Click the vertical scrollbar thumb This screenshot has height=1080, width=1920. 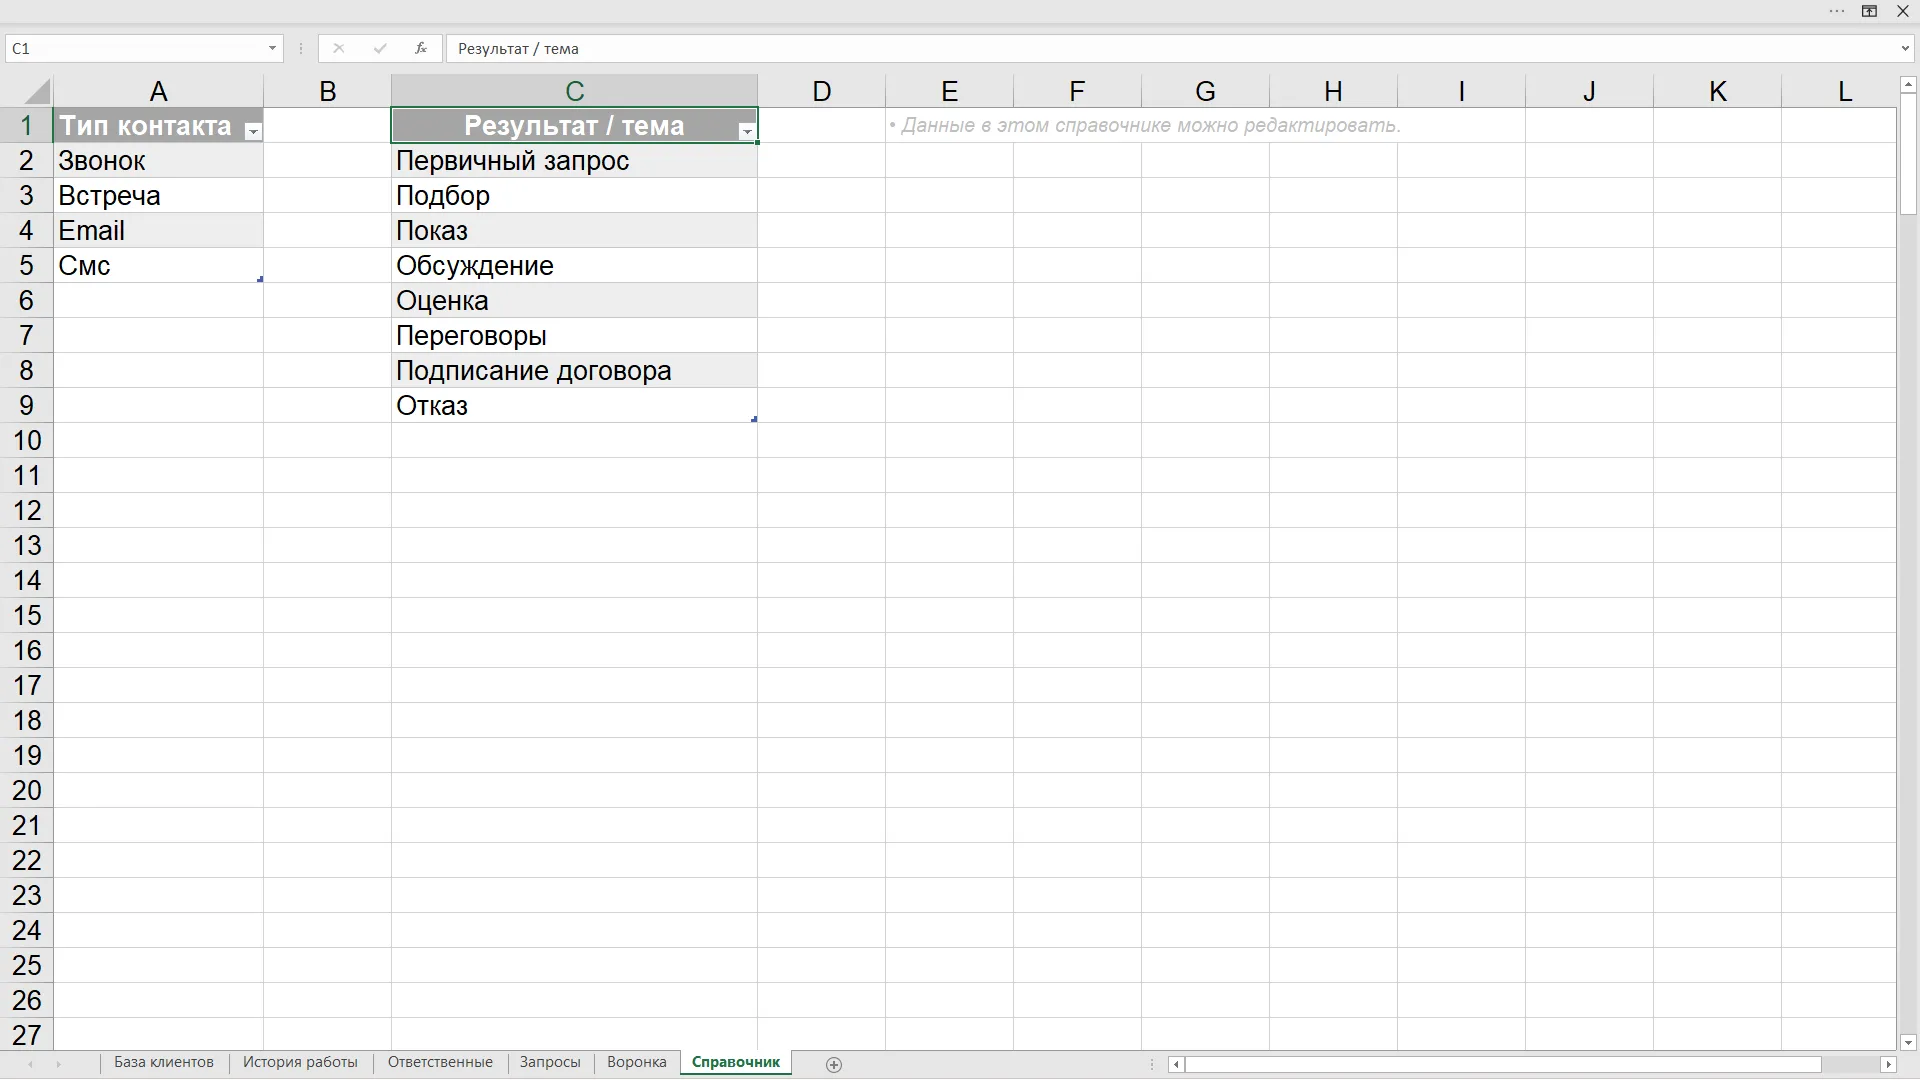[x=1908, y=154]
